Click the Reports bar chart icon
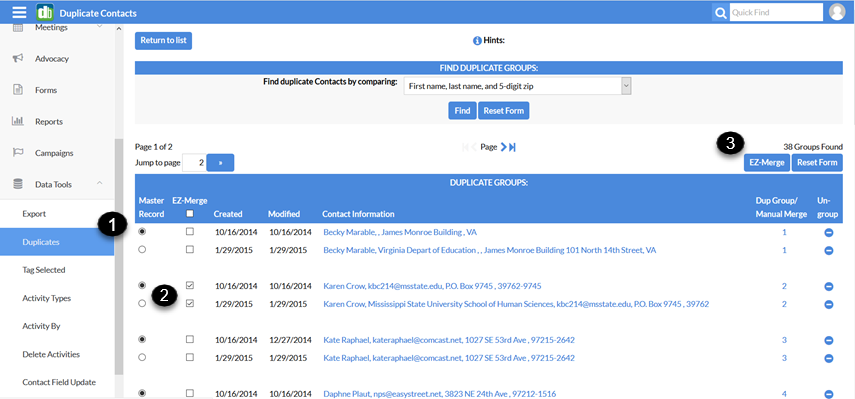Viewport: 855px width, 399px height. [17, 121]
